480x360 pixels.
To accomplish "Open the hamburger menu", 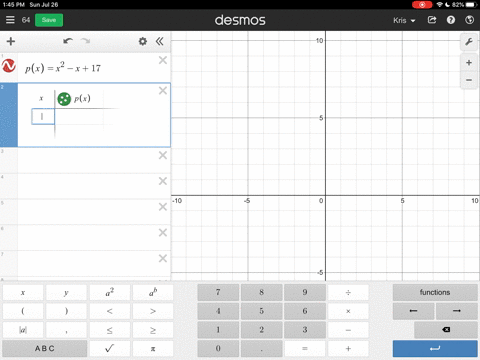I will tap(10, 20).
